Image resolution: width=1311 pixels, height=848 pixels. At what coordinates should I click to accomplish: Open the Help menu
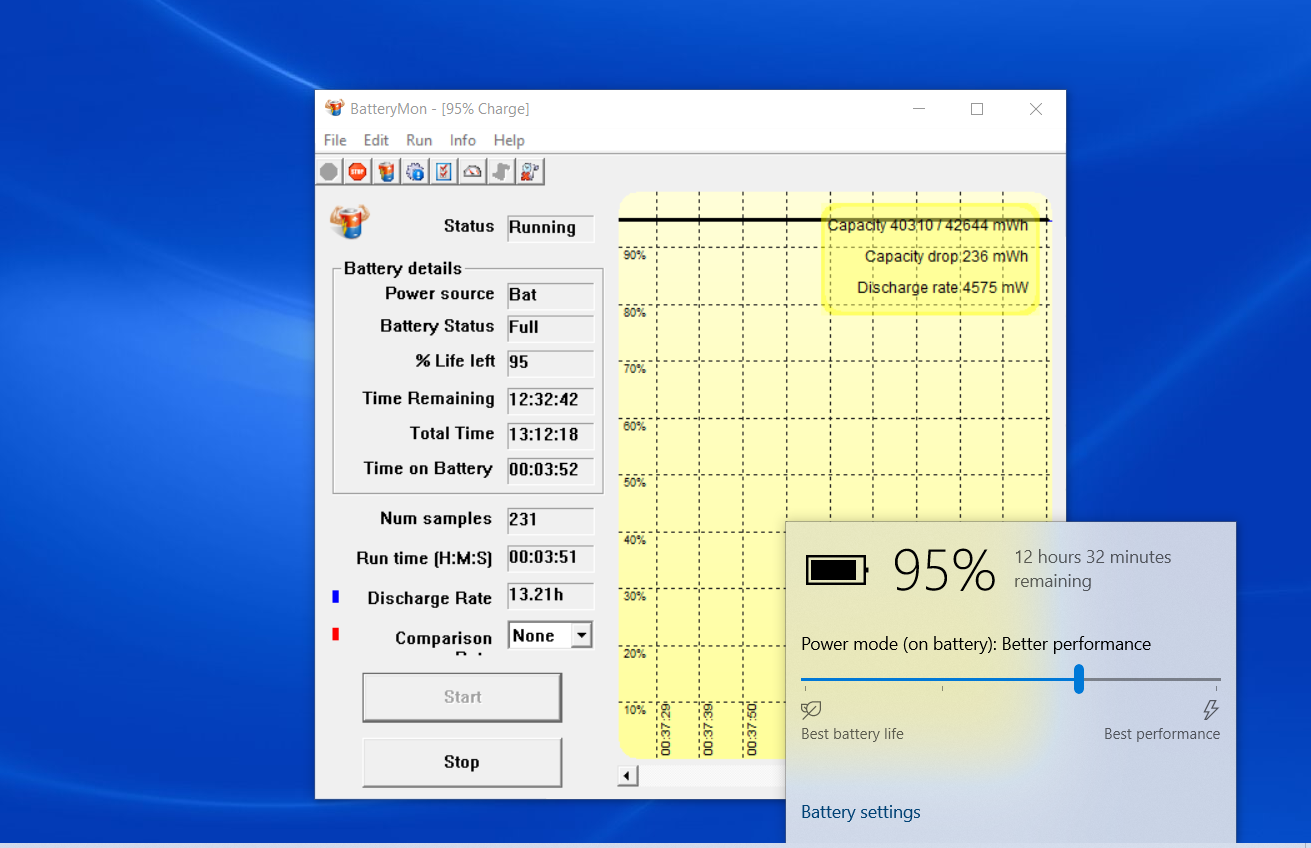pos(509,140)
